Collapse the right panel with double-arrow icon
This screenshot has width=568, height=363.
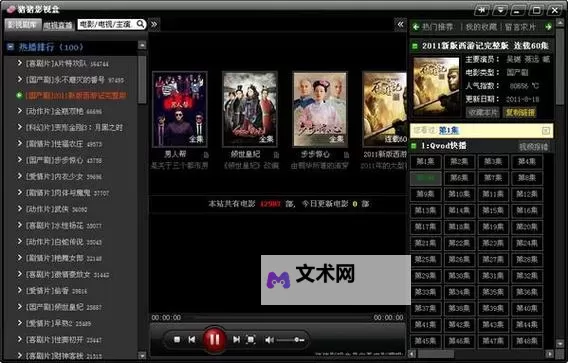(x=400, y=24)
